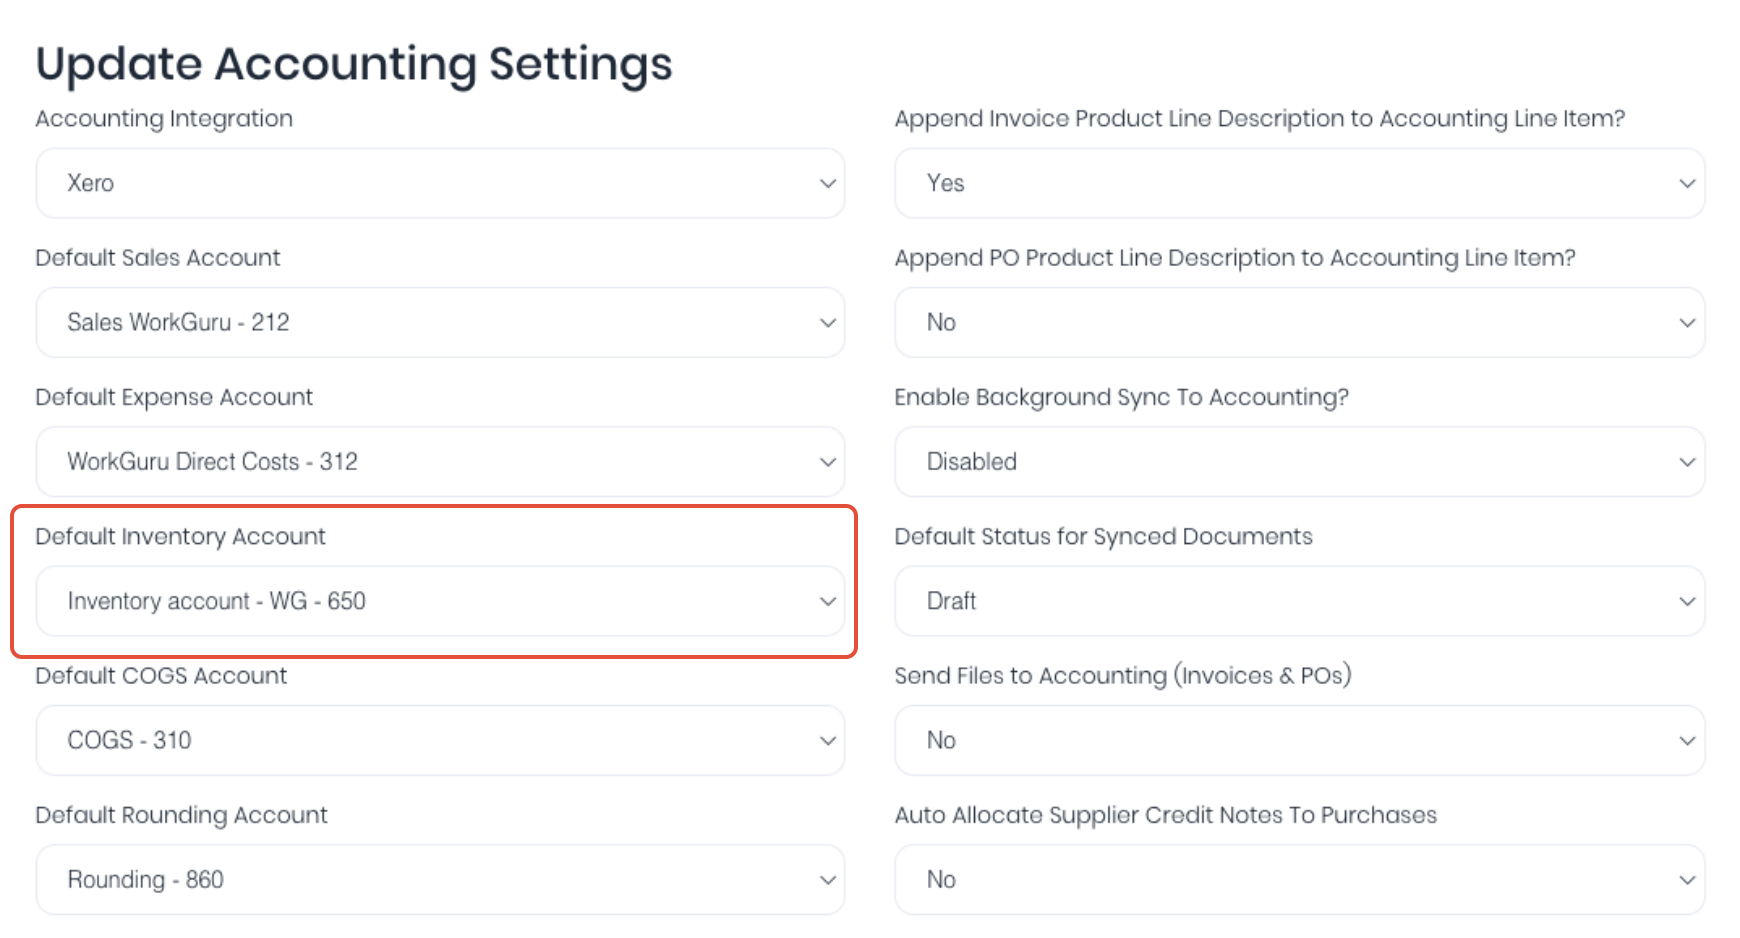Expand the Default Rounding Account dropdown
The height and width of the screenshot is (938, 1740).
pyautogui.click(x=440, y=879)
